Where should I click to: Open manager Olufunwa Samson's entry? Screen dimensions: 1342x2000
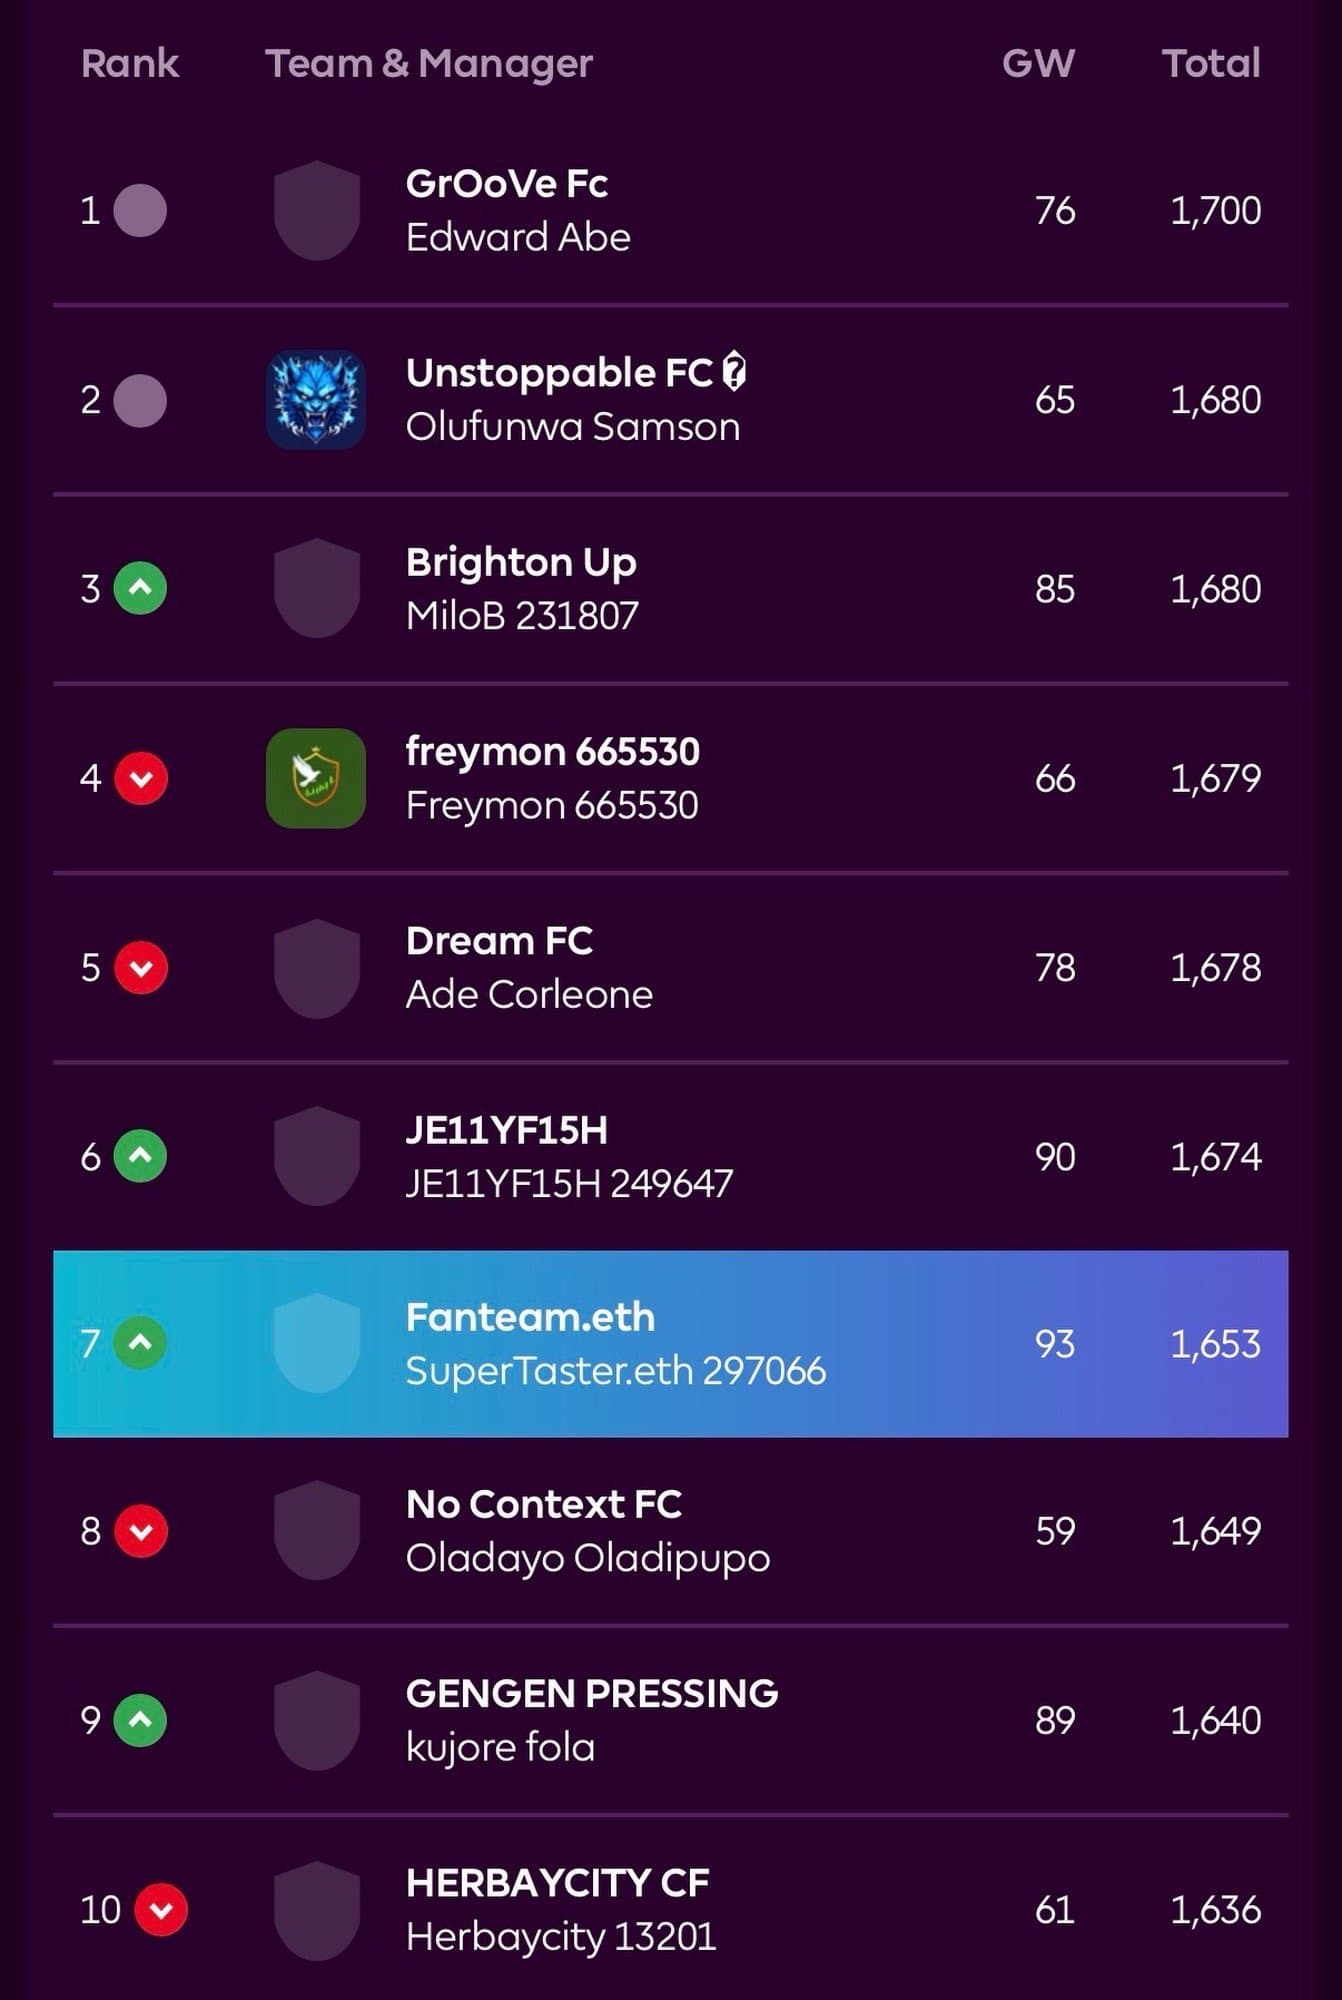click(572, 427)
